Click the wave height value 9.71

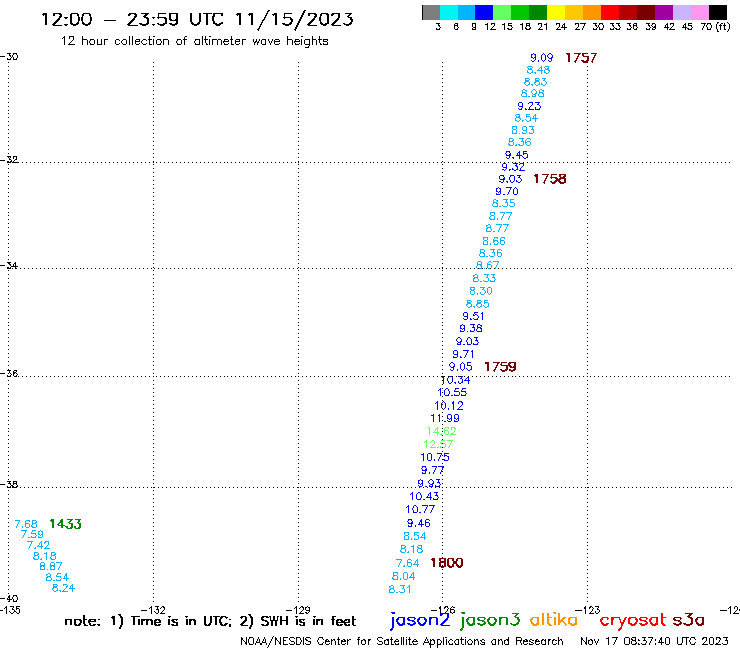click(463, 354)
